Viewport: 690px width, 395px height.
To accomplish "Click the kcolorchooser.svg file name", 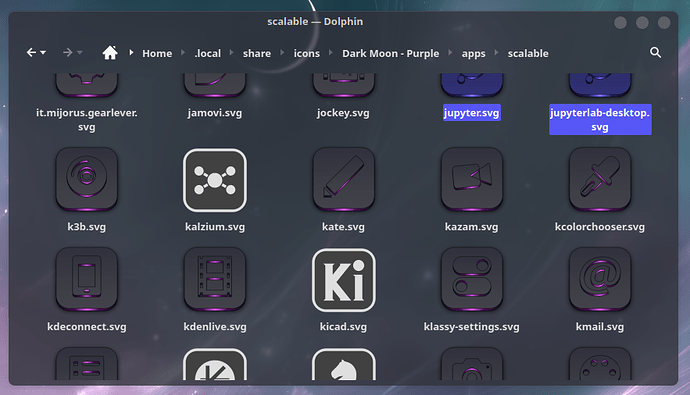I will pyautogui.click(x=600, y=227).
